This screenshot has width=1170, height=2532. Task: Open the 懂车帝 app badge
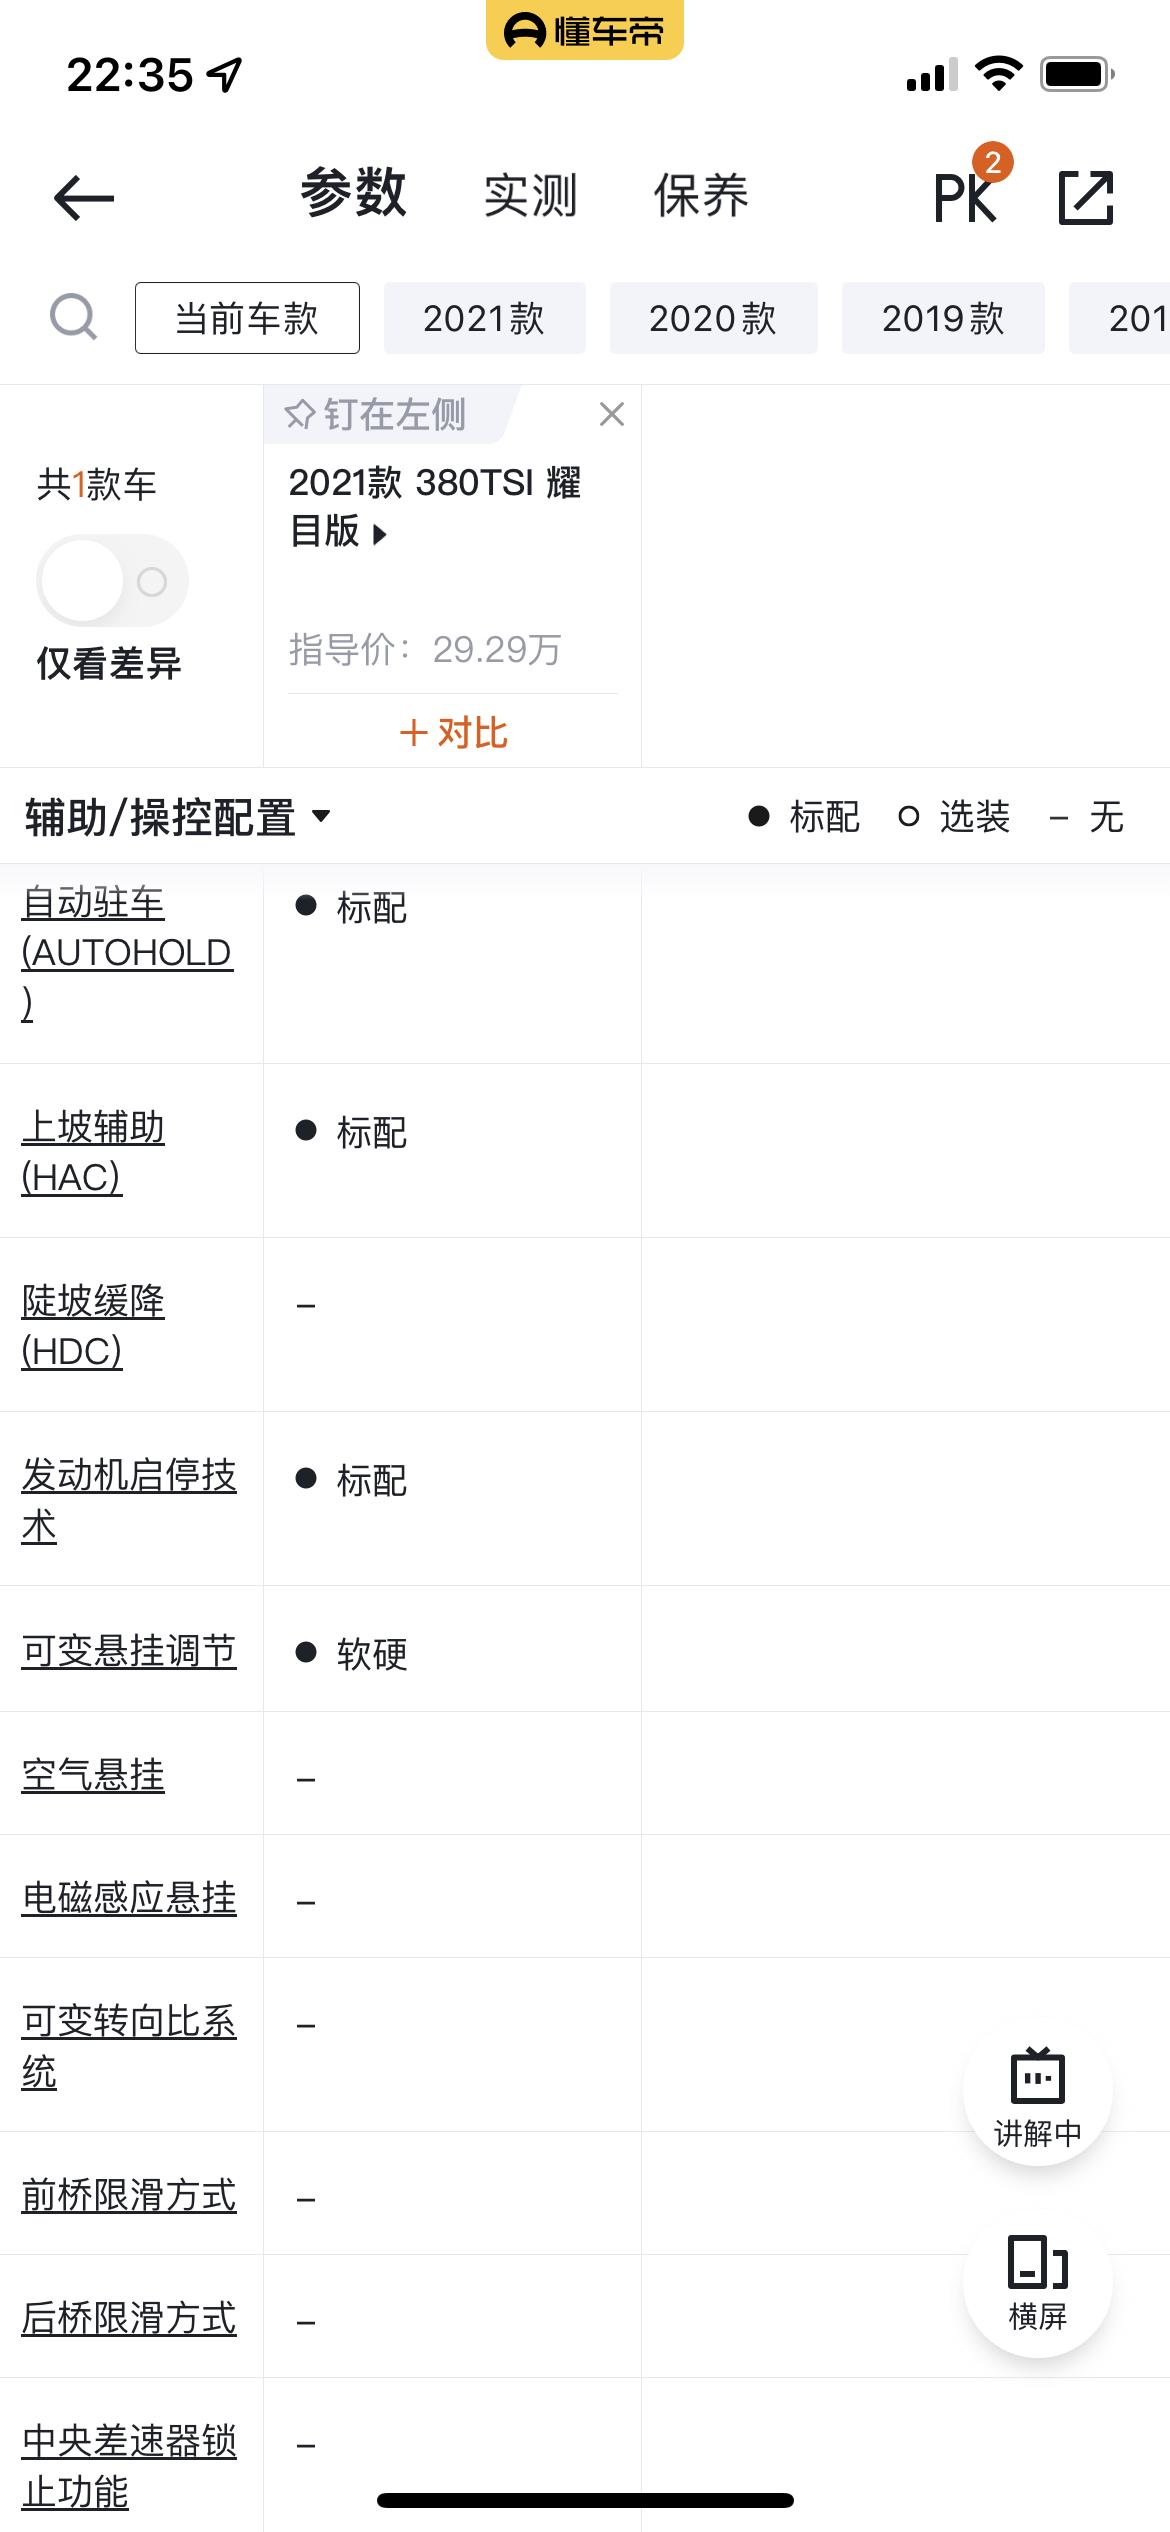(x=584, y=30)
